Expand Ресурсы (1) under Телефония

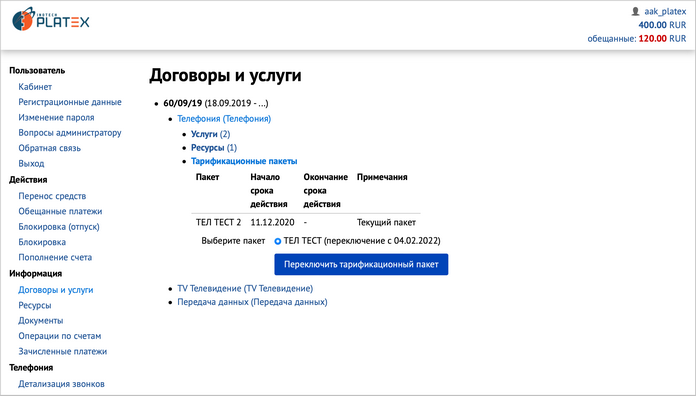(x=214, y=148)
